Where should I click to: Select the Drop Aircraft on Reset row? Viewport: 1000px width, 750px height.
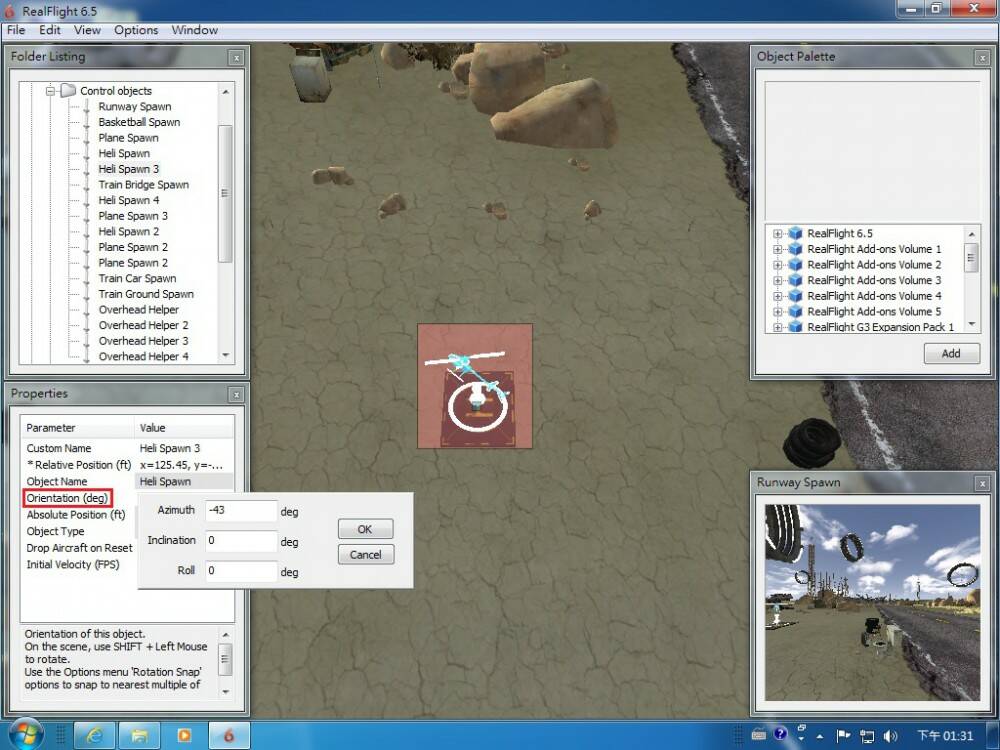point(79,548)
